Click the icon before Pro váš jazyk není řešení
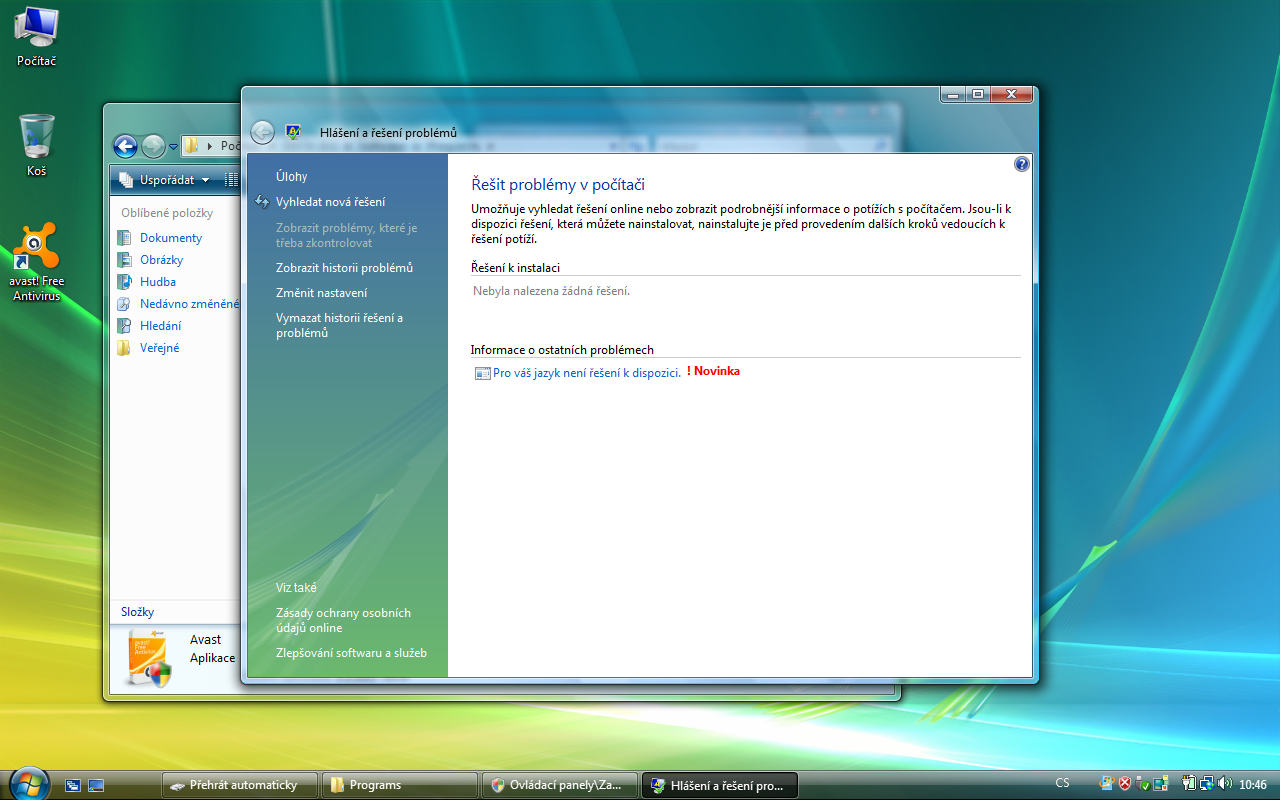 pyautogui.click(x=482, y=372)
